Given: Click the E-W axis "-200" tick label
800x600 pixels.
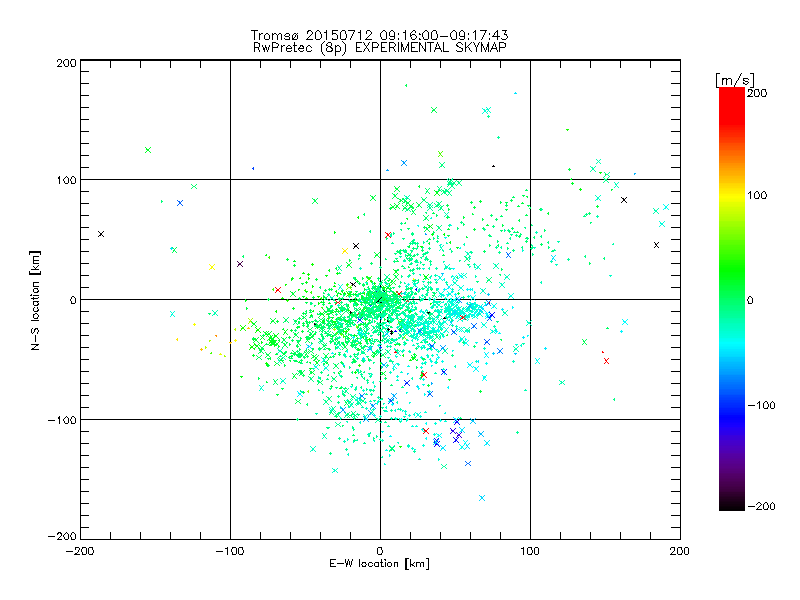Looking at the screenshot, I should (80, 551).
